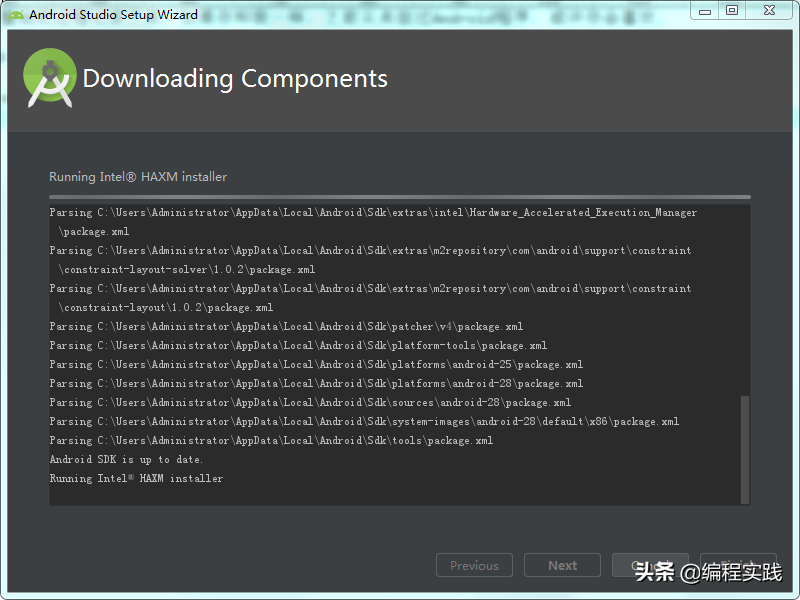Click the Hardware_Accelerated_Execution_Manager log line
800x600 pixels.
373,222
